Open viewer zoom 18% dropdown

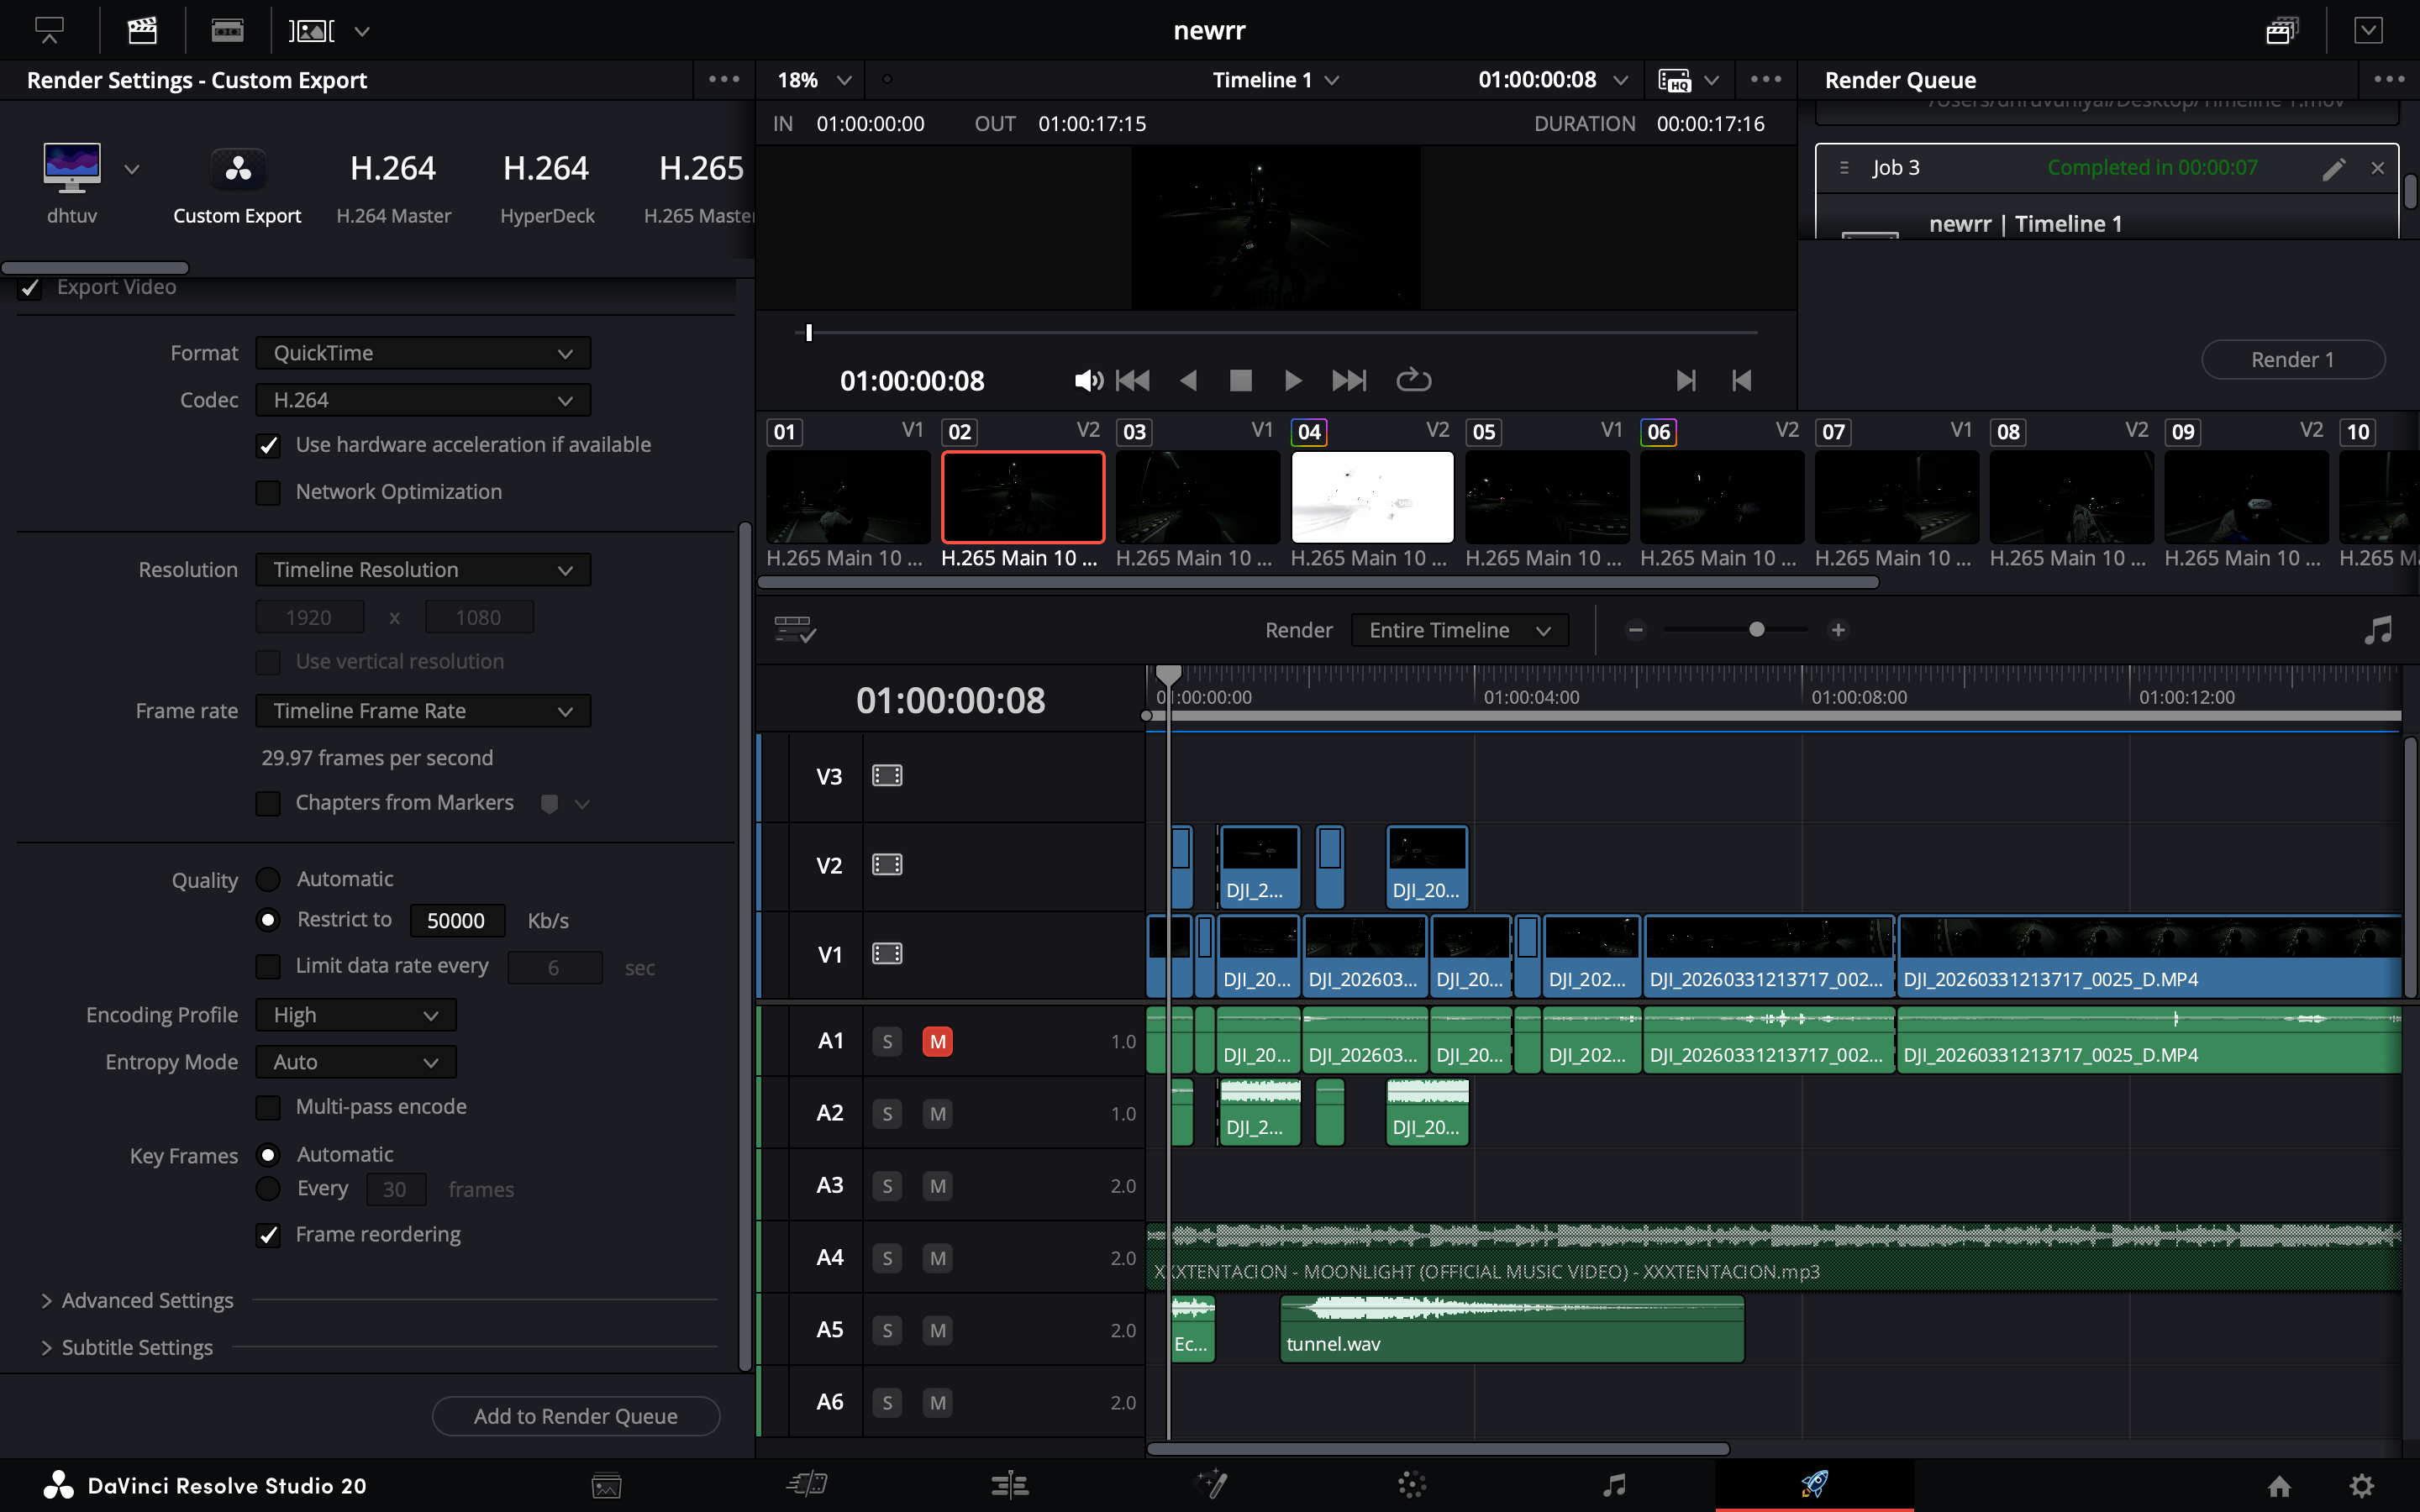pos(814,79)
